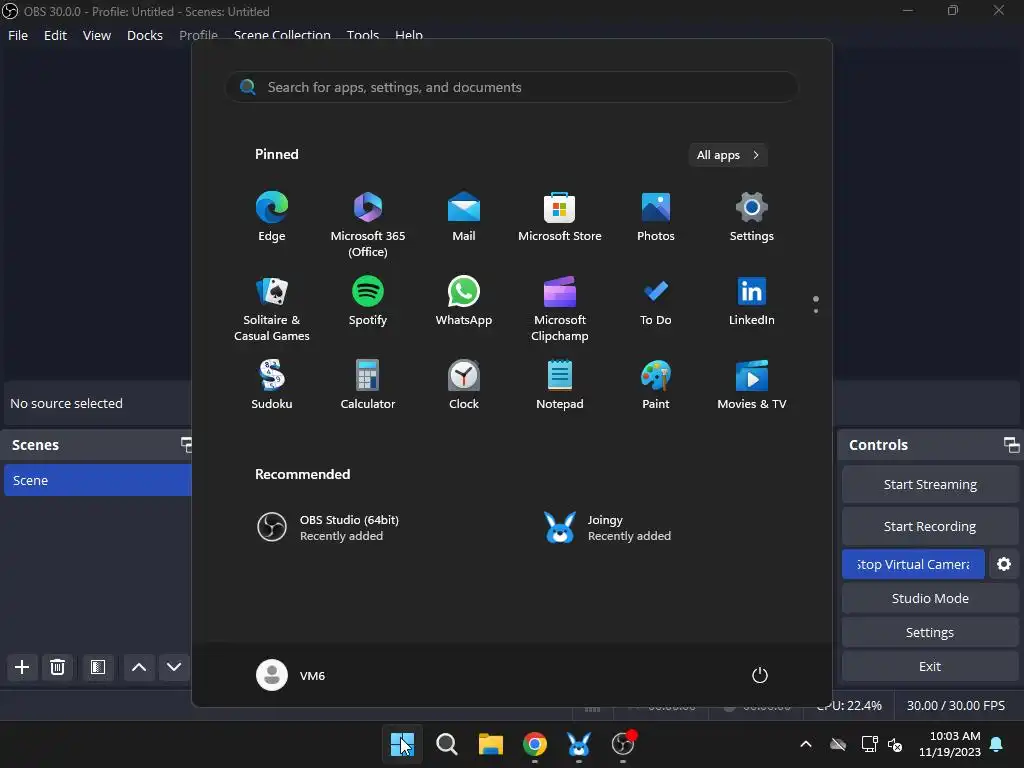The image size is (1024, 768).
Task: Open WhatsApp from Start menu
Action: coord(464,302)
